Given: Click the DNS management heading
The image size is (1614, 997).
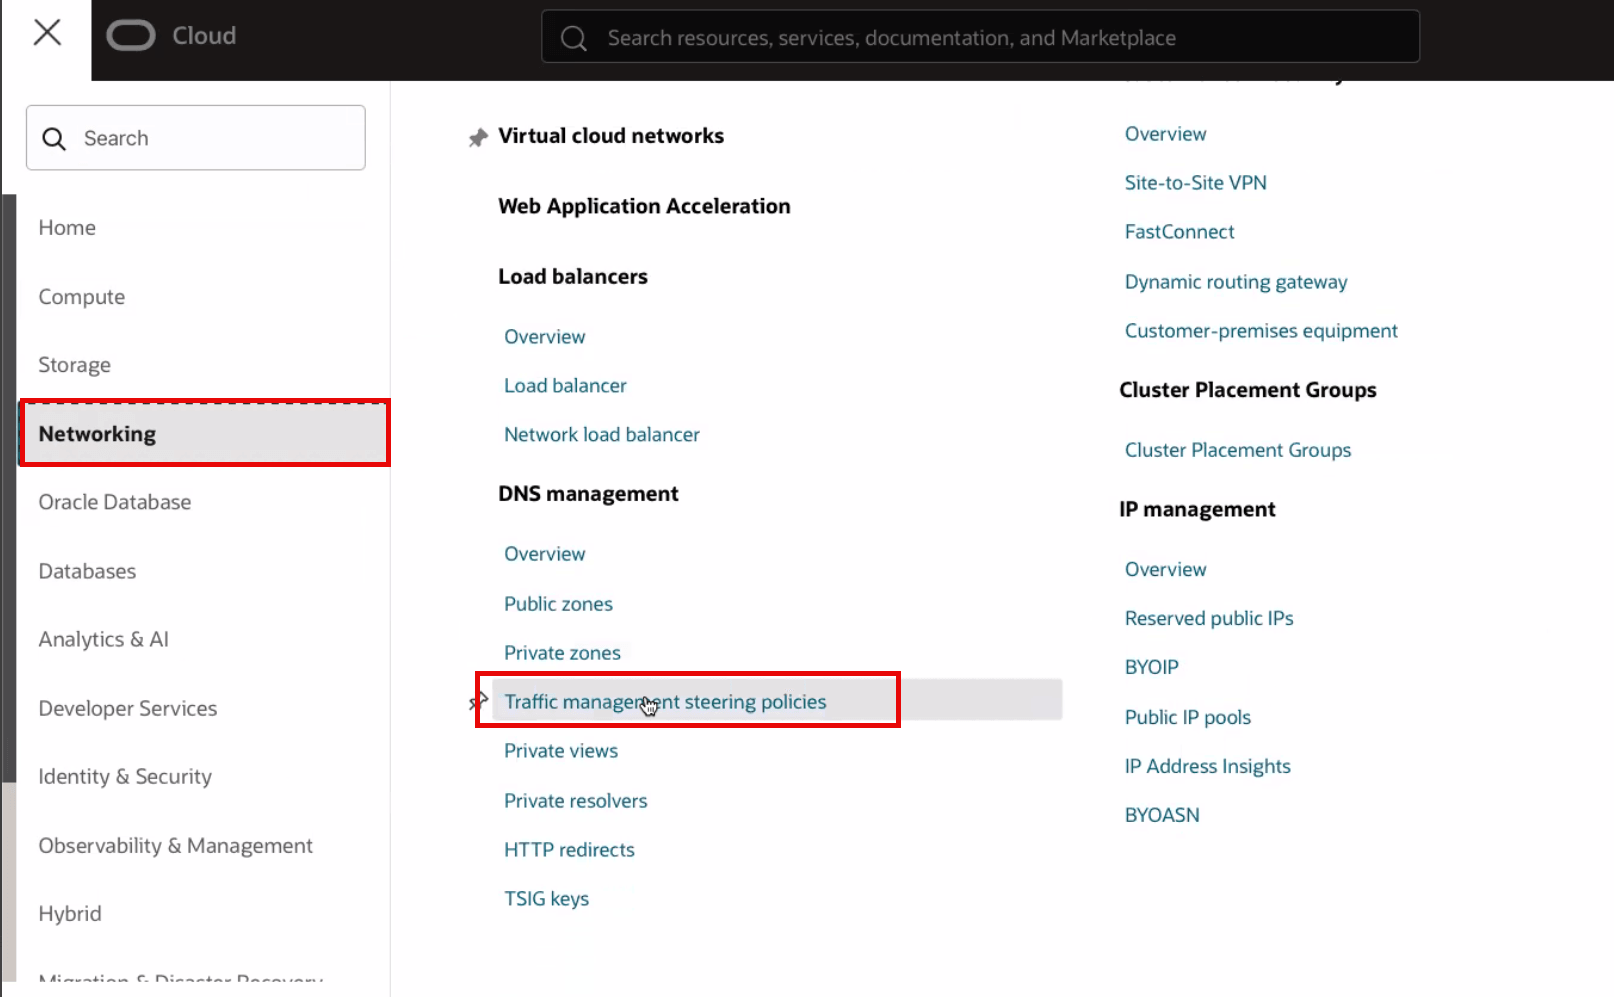Looking at the screenshot, I should point(588,494).
